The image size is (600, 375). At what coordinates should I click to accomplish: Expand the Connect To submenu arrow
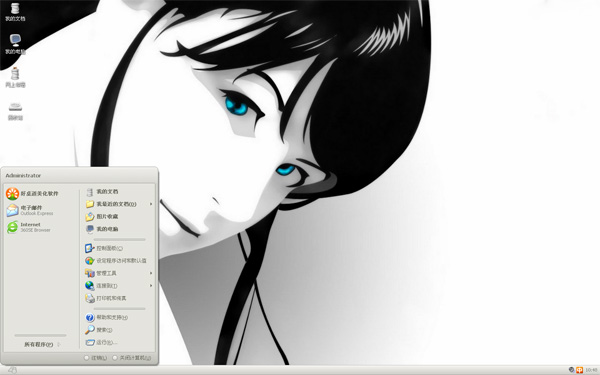click(x=151, y=285)
